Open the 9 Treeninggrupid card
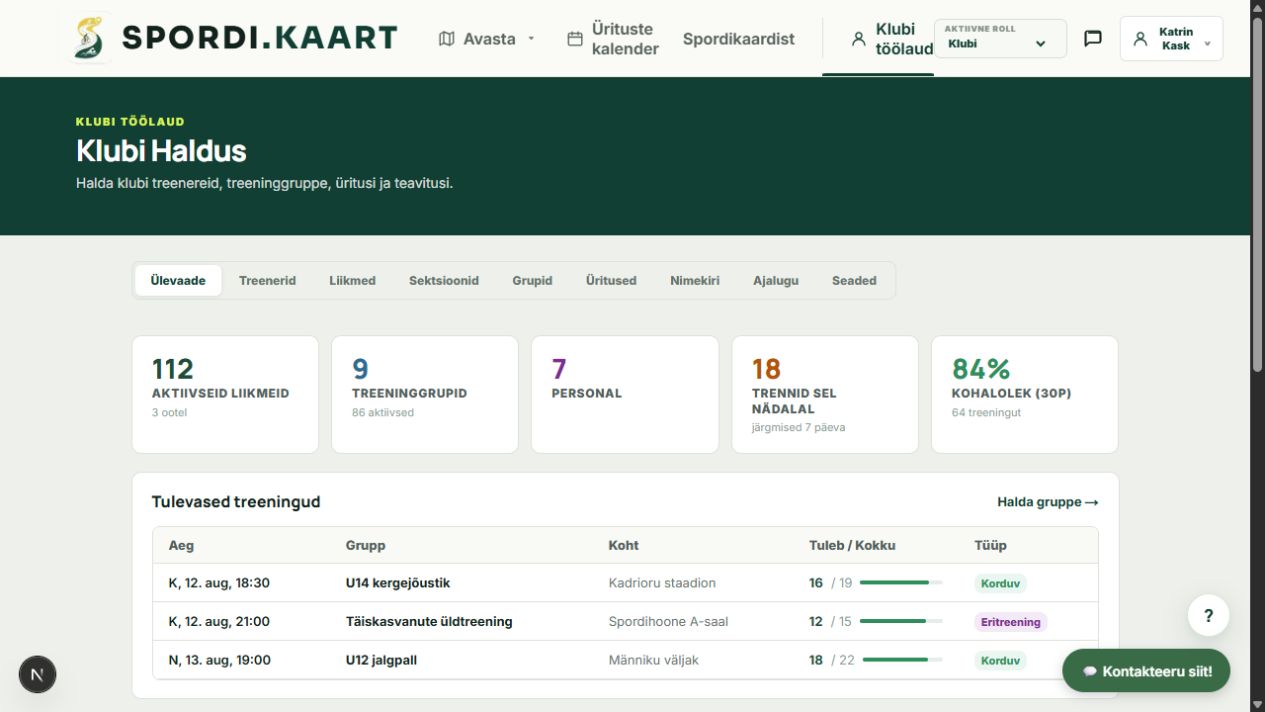The image size is (1265, 712). tap(425, 394)
